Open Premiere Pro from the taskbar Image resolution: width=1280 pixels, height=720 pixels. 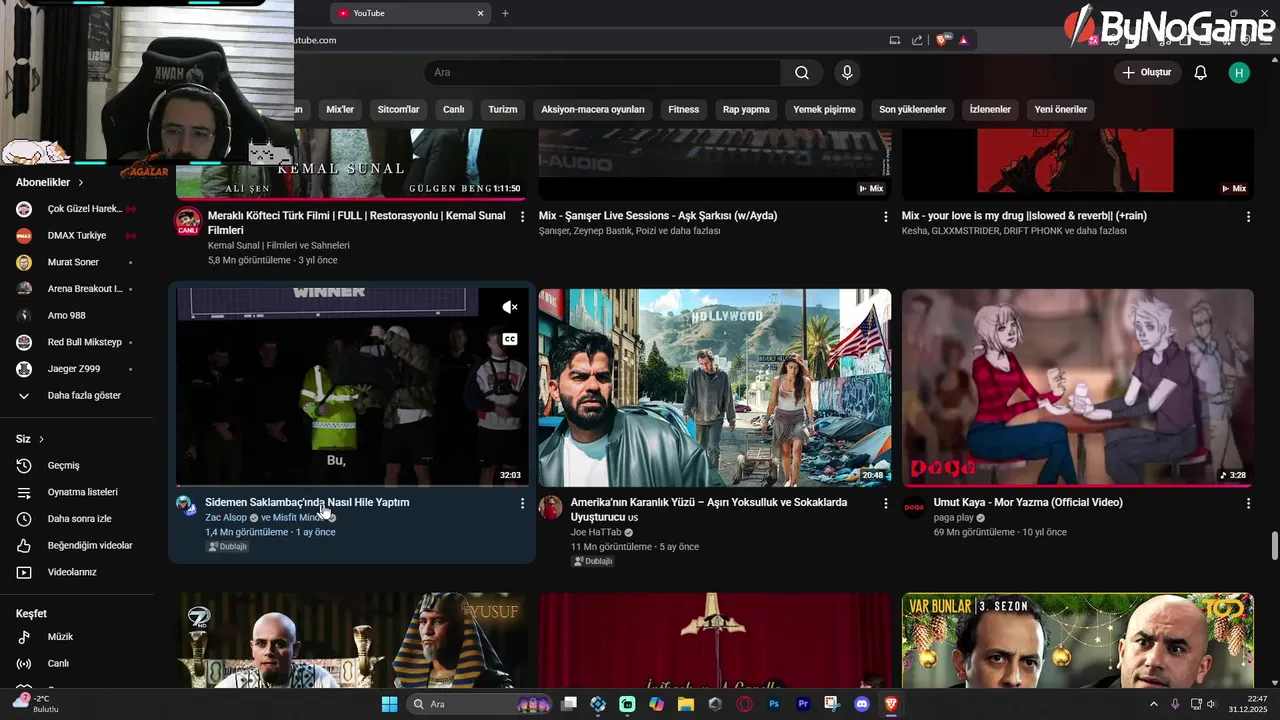coord(803,704)
